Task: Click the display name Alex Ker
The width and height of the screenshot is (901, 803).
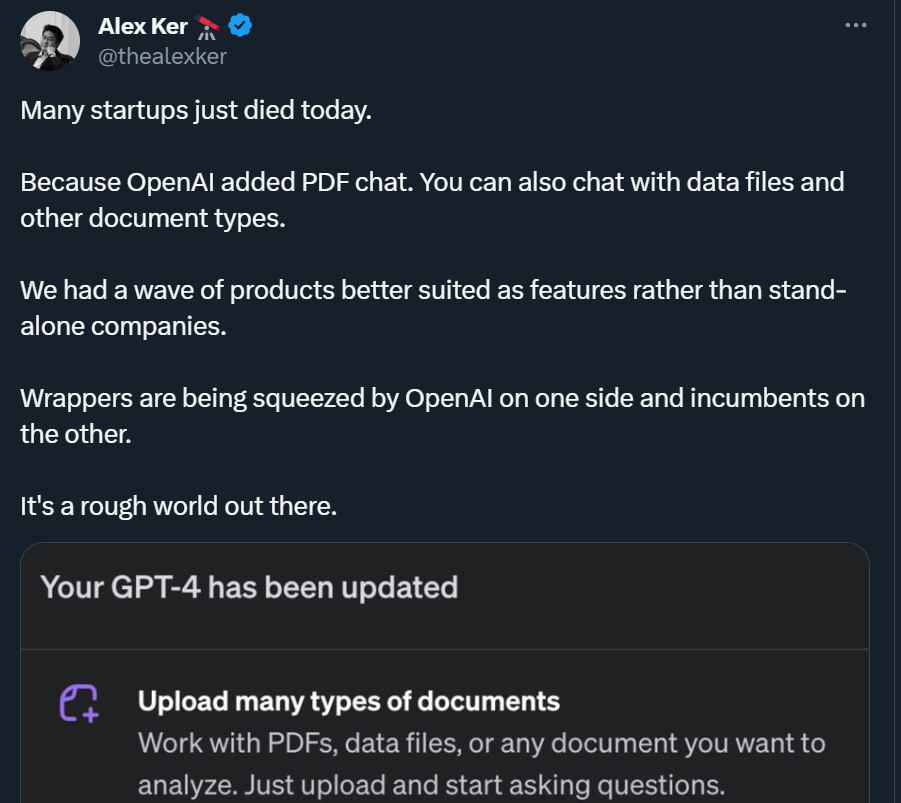Action: (x=143, y=27)
